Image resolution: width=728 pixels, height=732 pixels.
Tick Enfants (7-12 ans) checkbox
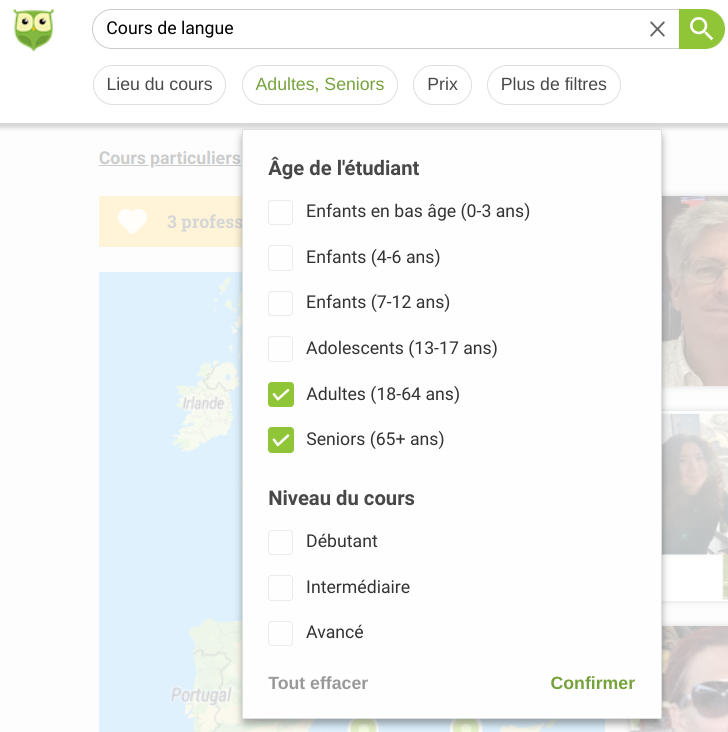[281, 303]
